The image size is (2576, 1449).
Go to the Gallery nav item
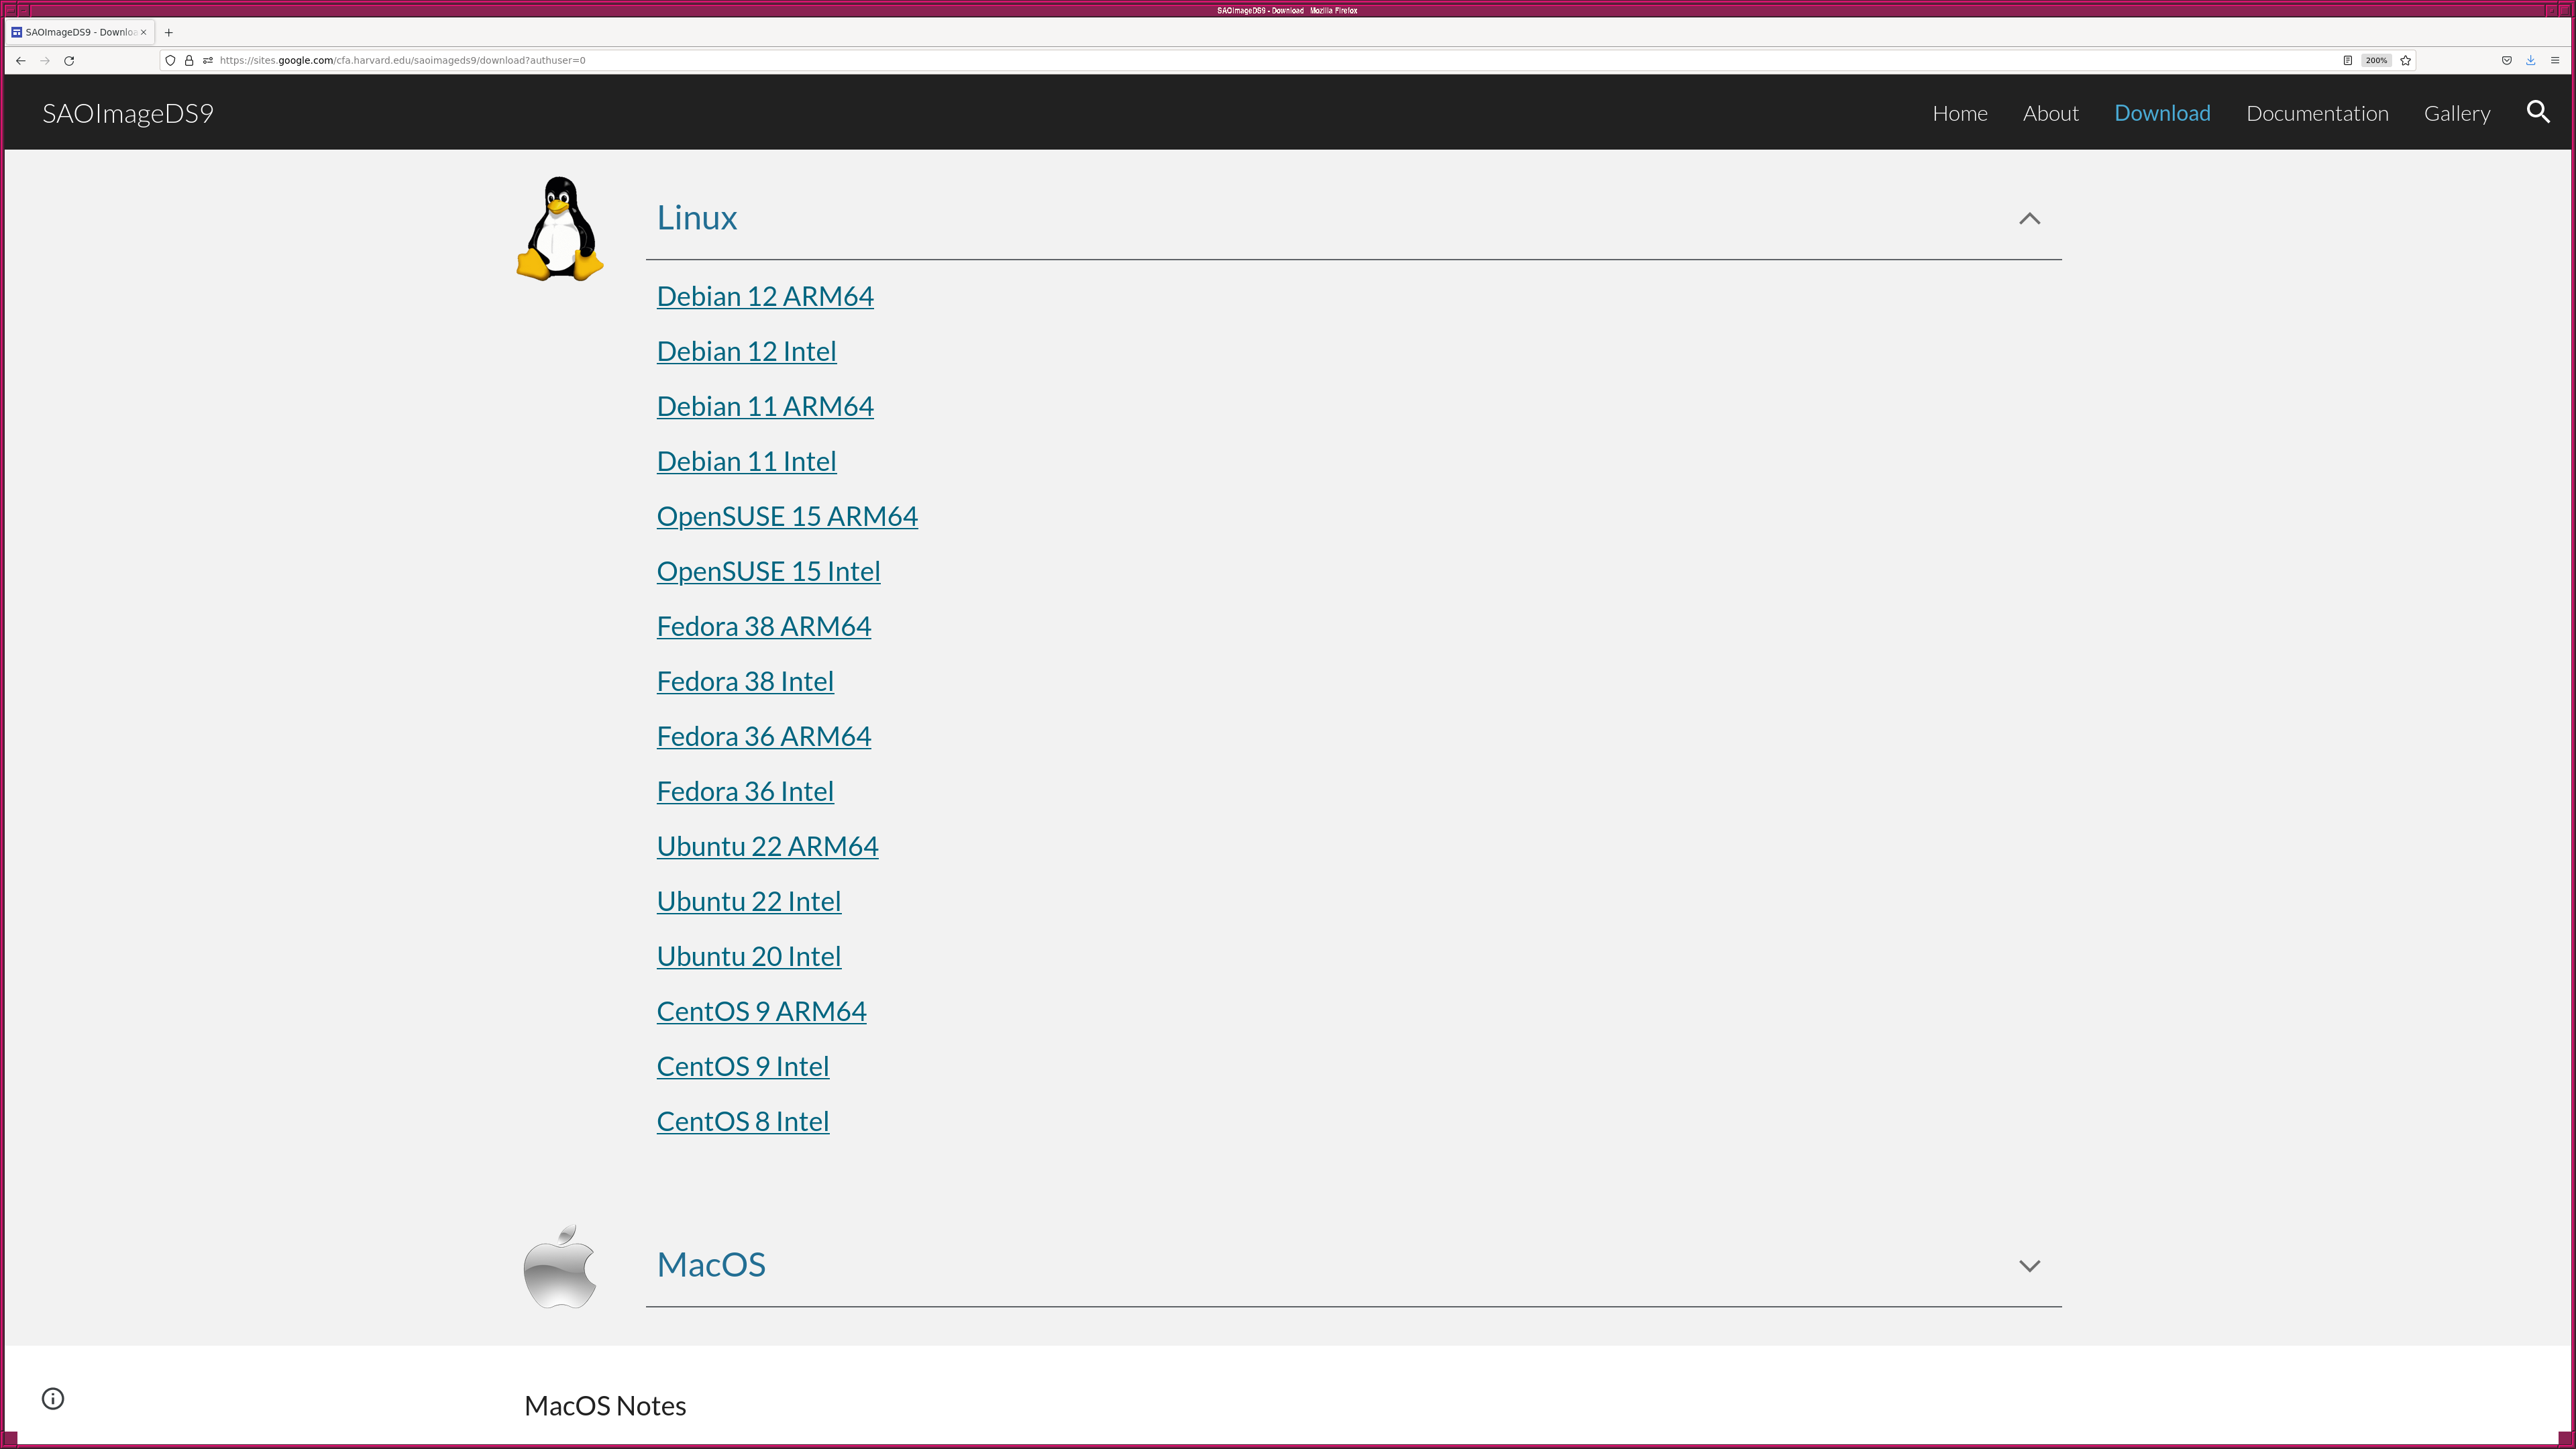(x=2456, y=113)
